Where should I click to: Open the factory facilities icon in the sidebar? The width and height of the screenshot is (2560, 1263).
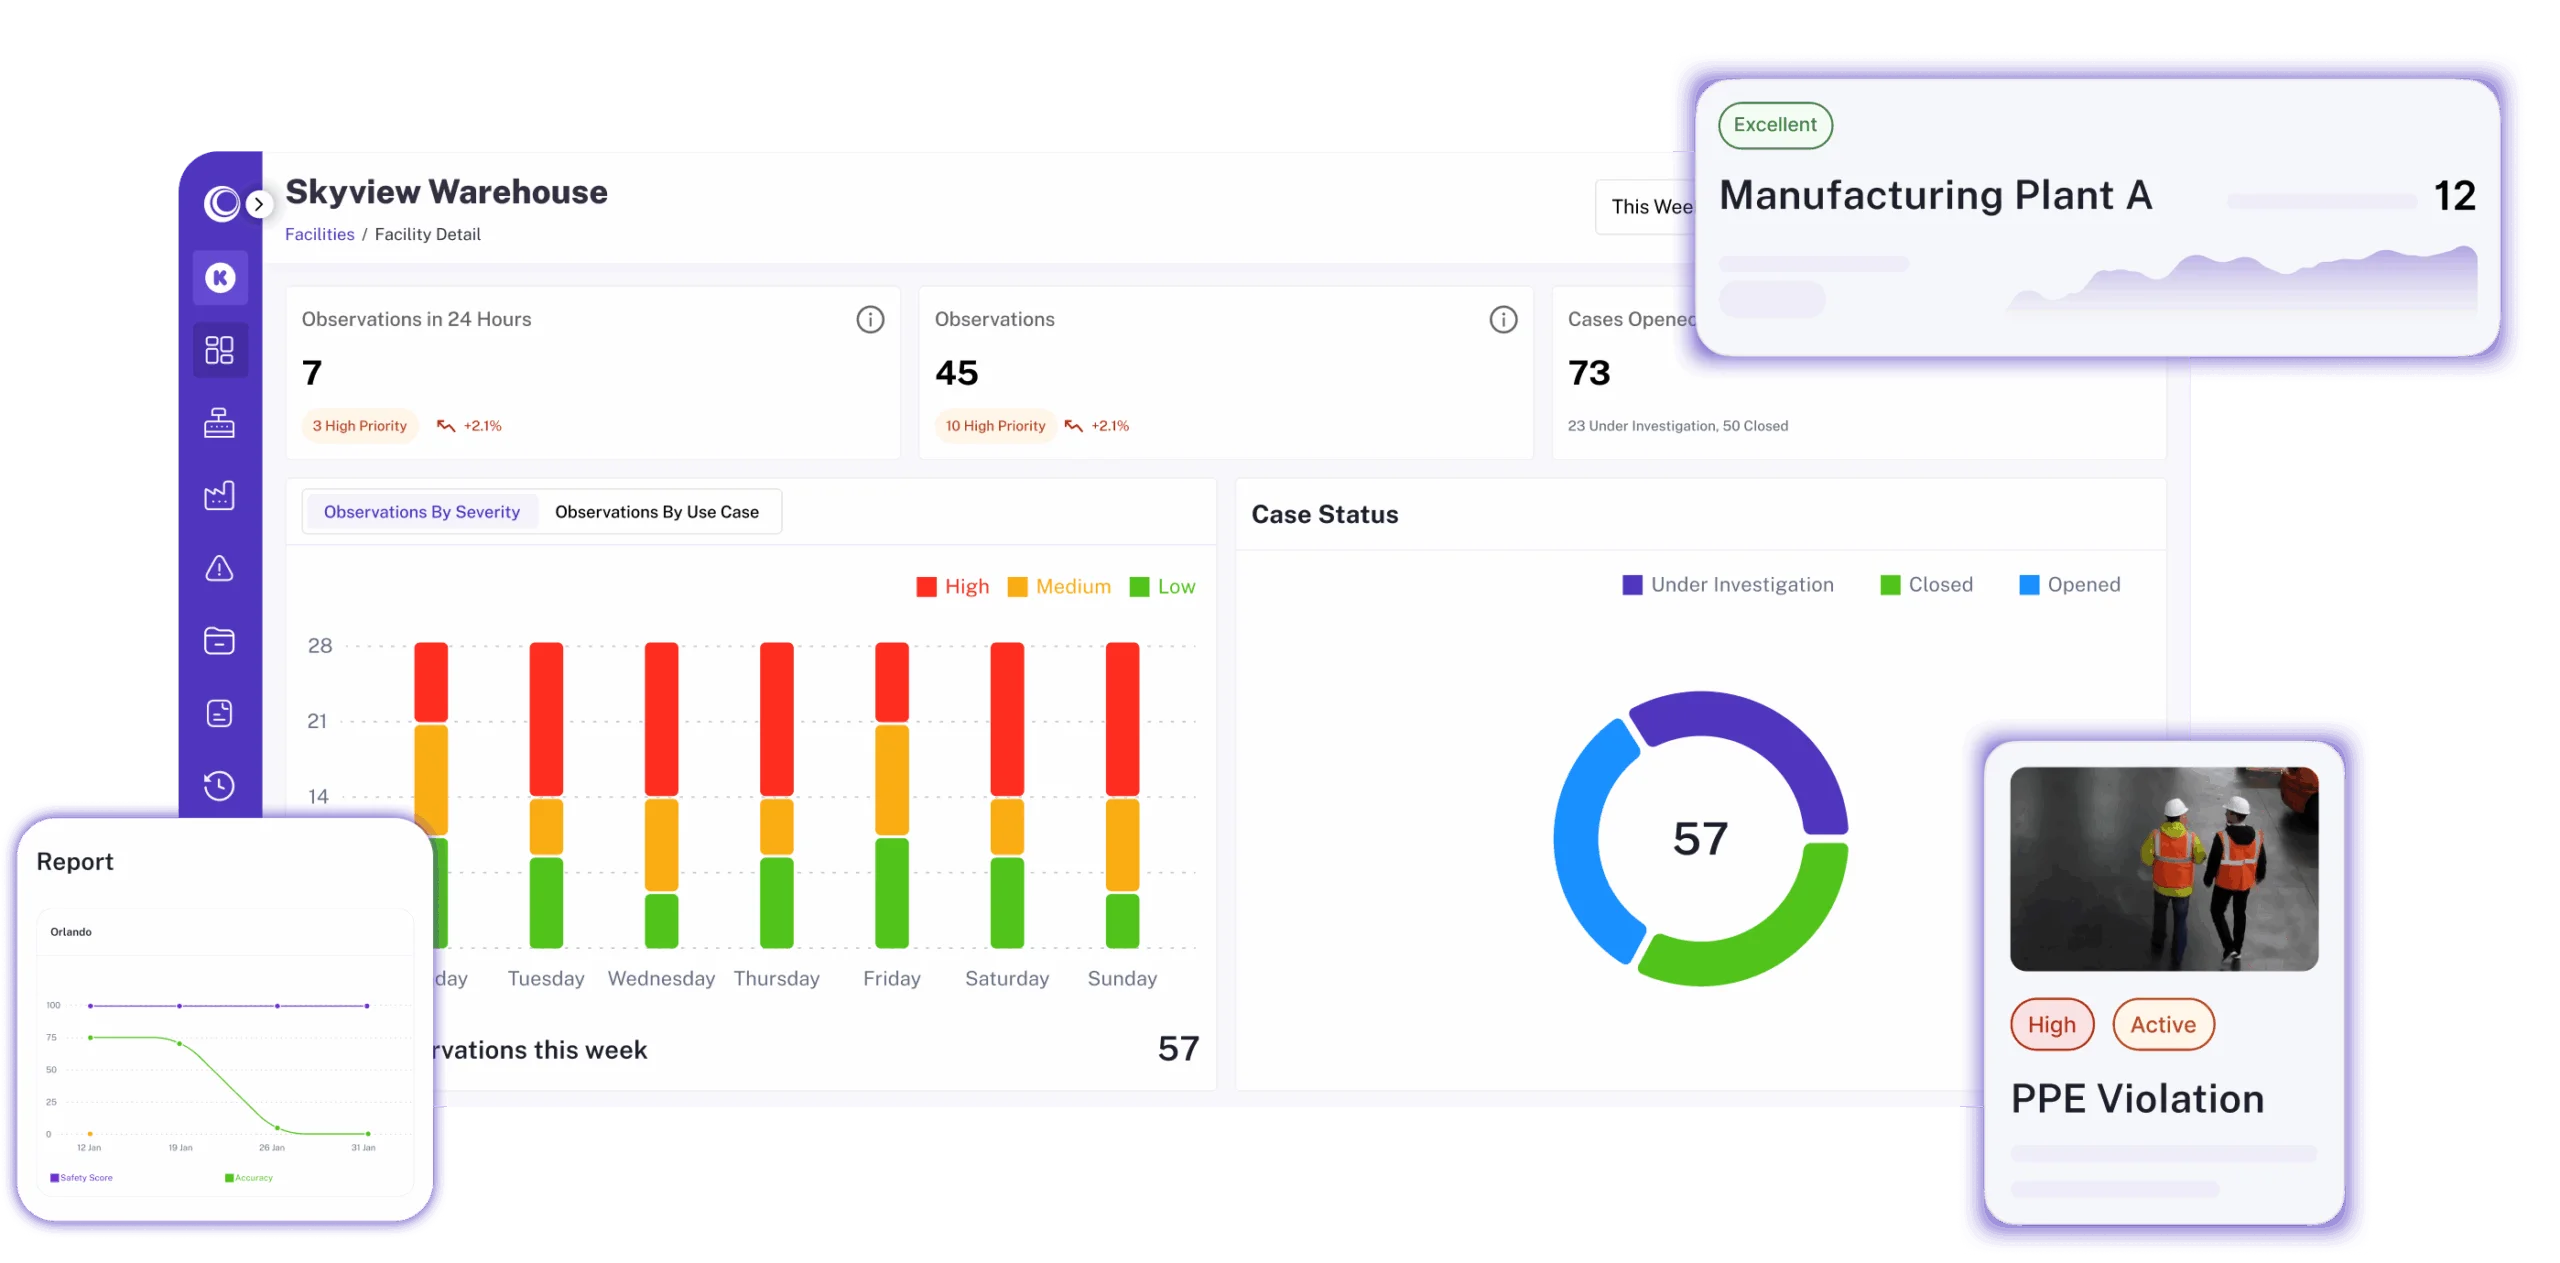pyautogui.click(x=220, y=495)
